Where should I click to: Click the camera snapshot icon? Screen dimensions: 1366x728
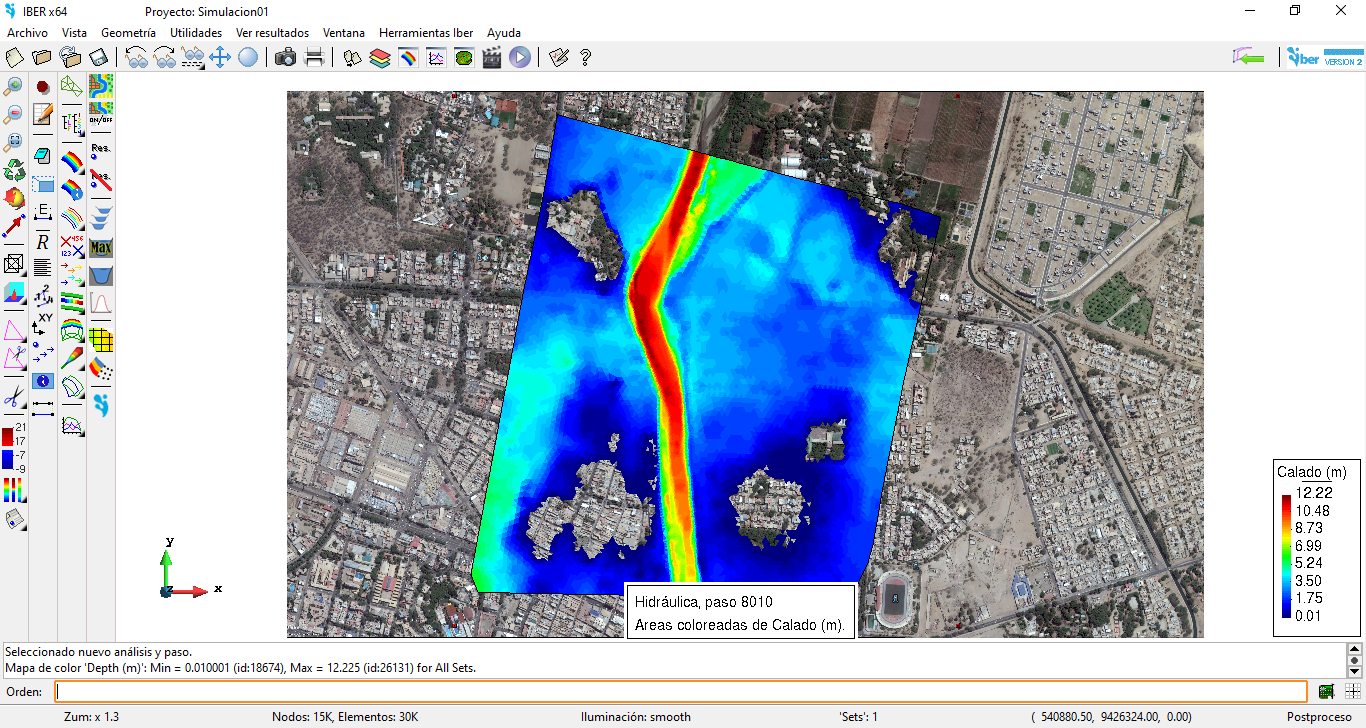point(286,57)
